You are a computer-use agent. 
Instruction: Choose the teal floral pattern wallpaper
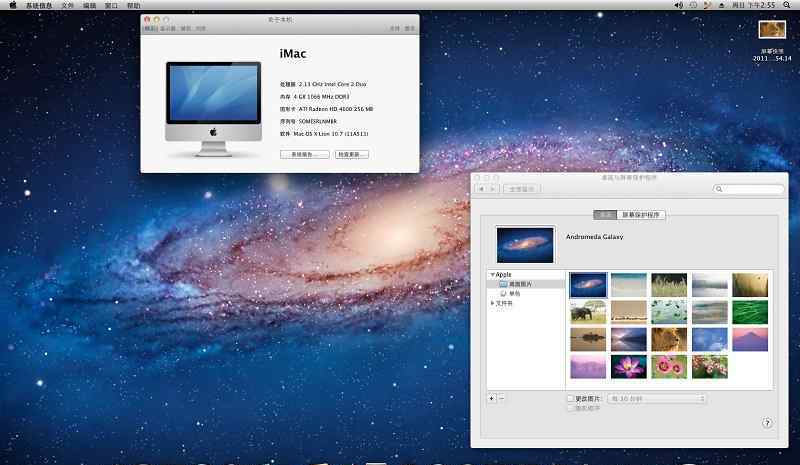point(669,312)
